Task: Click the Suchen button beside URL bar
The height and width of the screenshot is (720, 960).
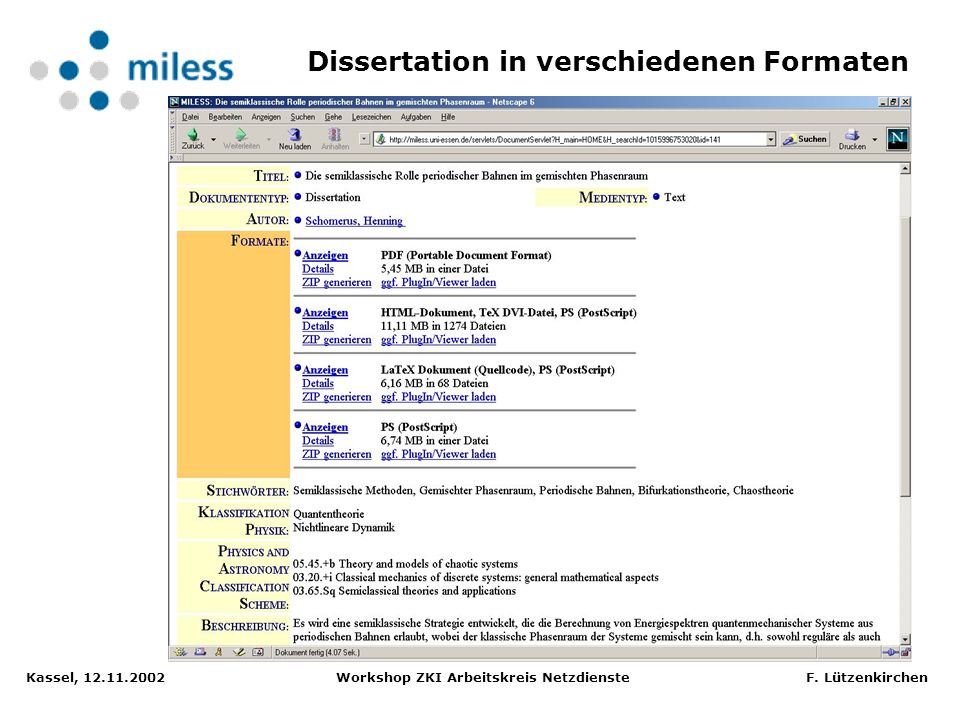Action: point(805,139)
